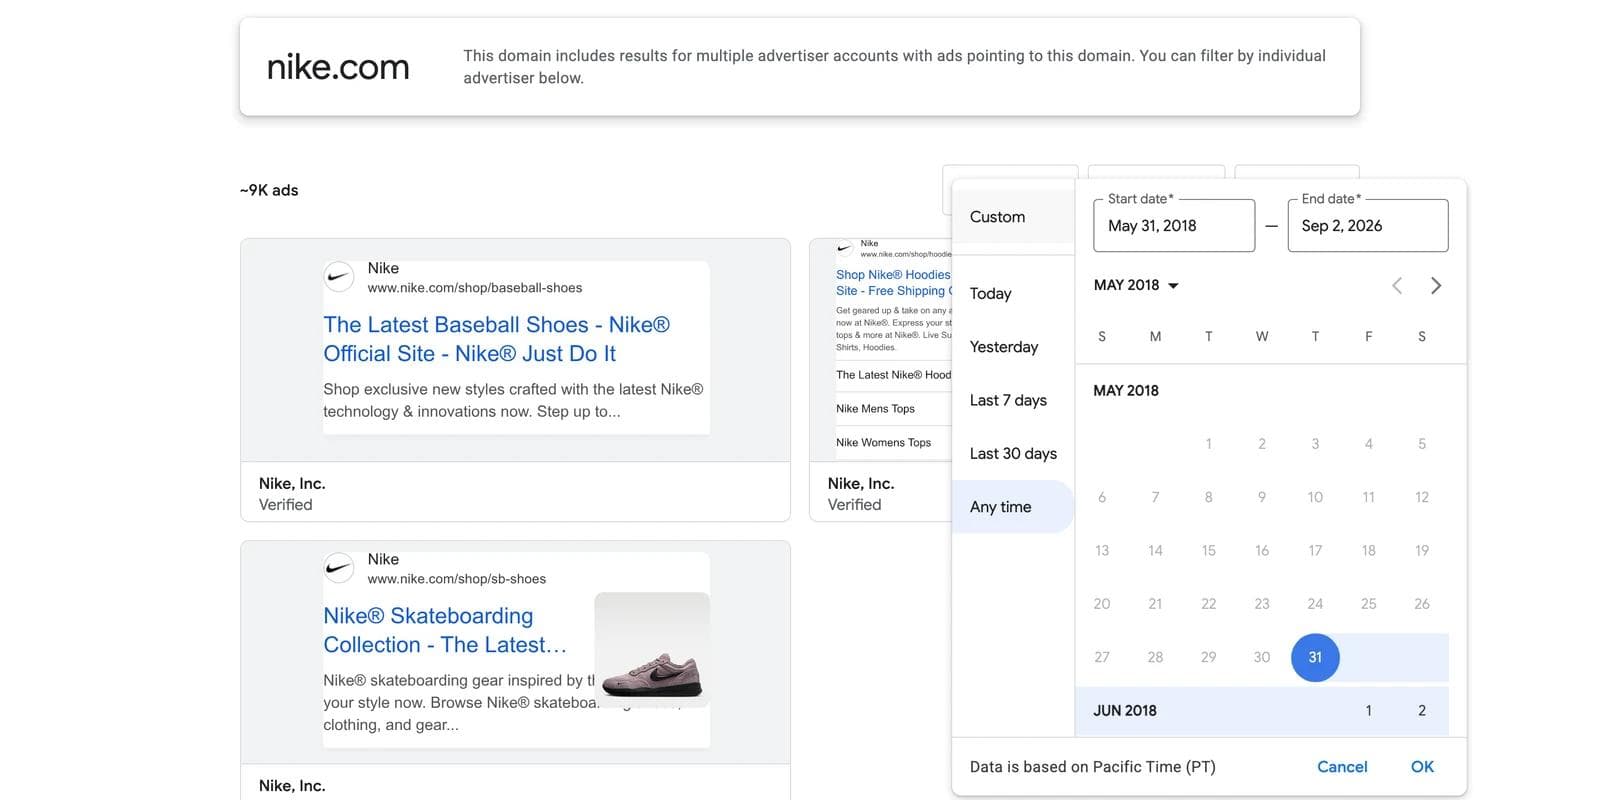The image size is (1600, 800).
Task: Select the Custom range option
Action: point(1013,217)
